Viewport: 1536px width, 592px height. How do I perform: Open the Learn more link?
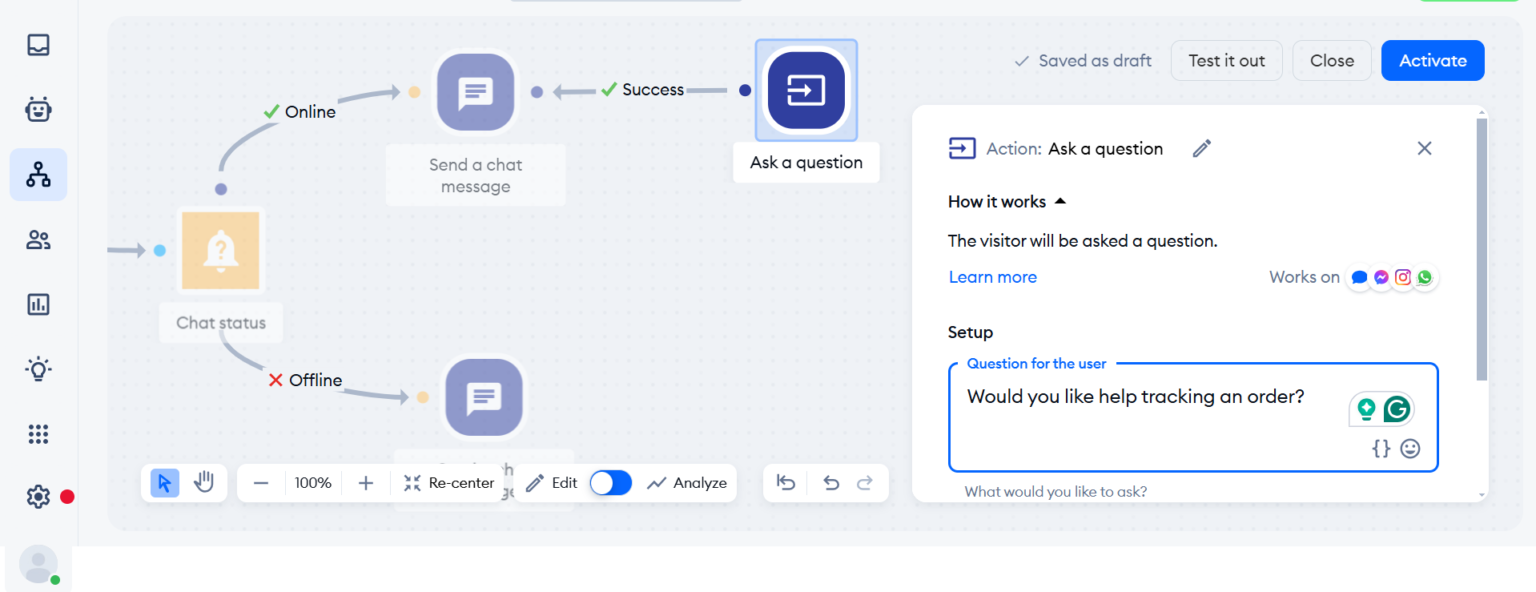pyautogui.click(x=992, y=277)
